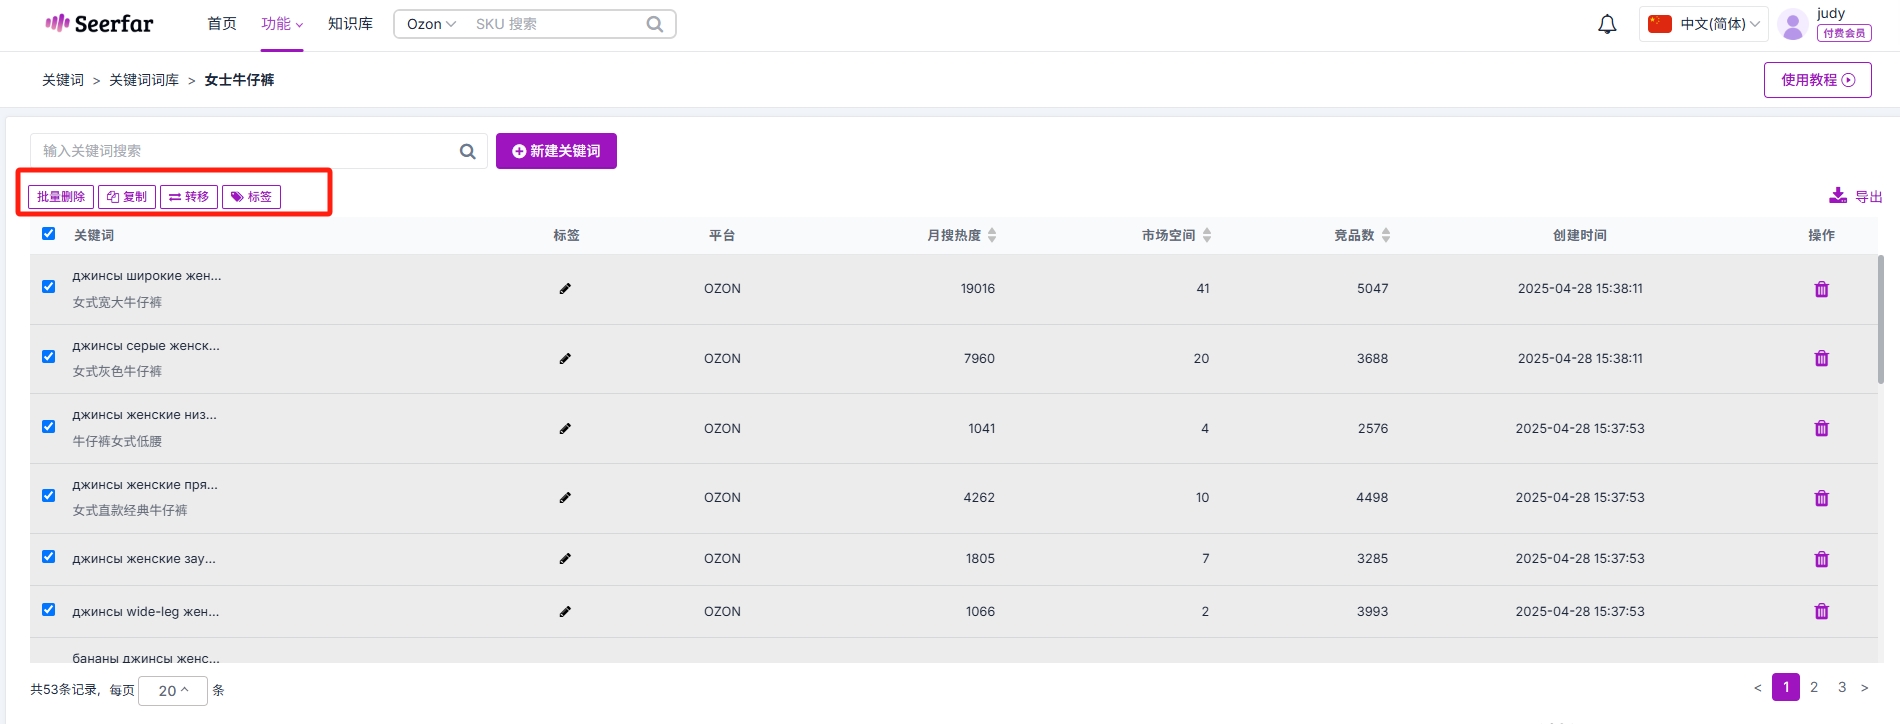This screenshot has width=1900, height=724.
Task: Toggle the select-all header checkbox
Action: coord(48,234)
